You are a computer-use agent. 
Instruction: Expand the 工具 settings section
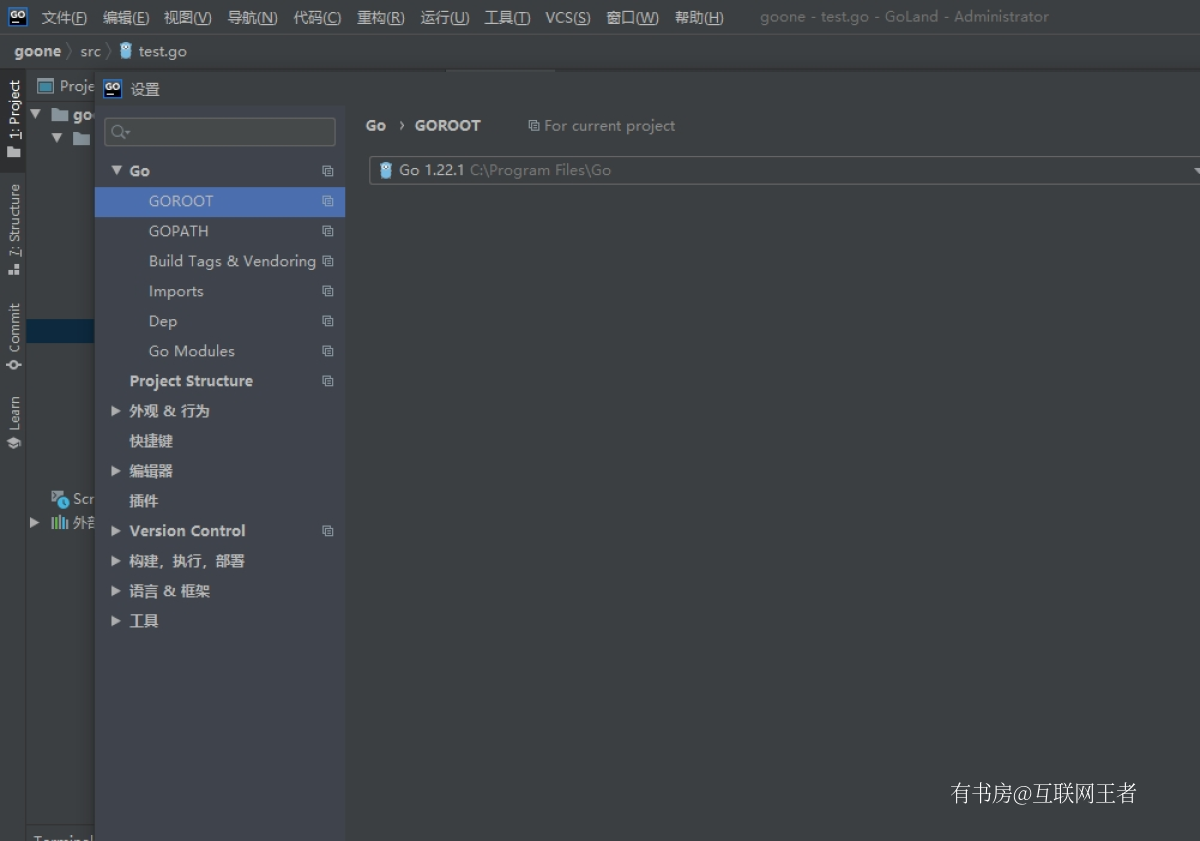(x=116, y=621)
